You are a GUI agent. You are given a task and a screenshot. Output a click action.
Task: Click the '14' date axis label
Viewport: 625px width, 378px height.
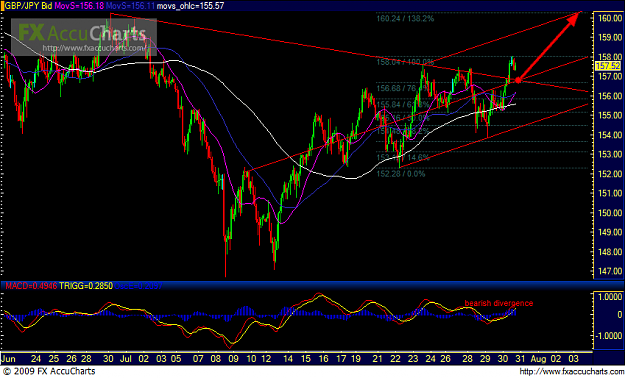tap(287, 358)
